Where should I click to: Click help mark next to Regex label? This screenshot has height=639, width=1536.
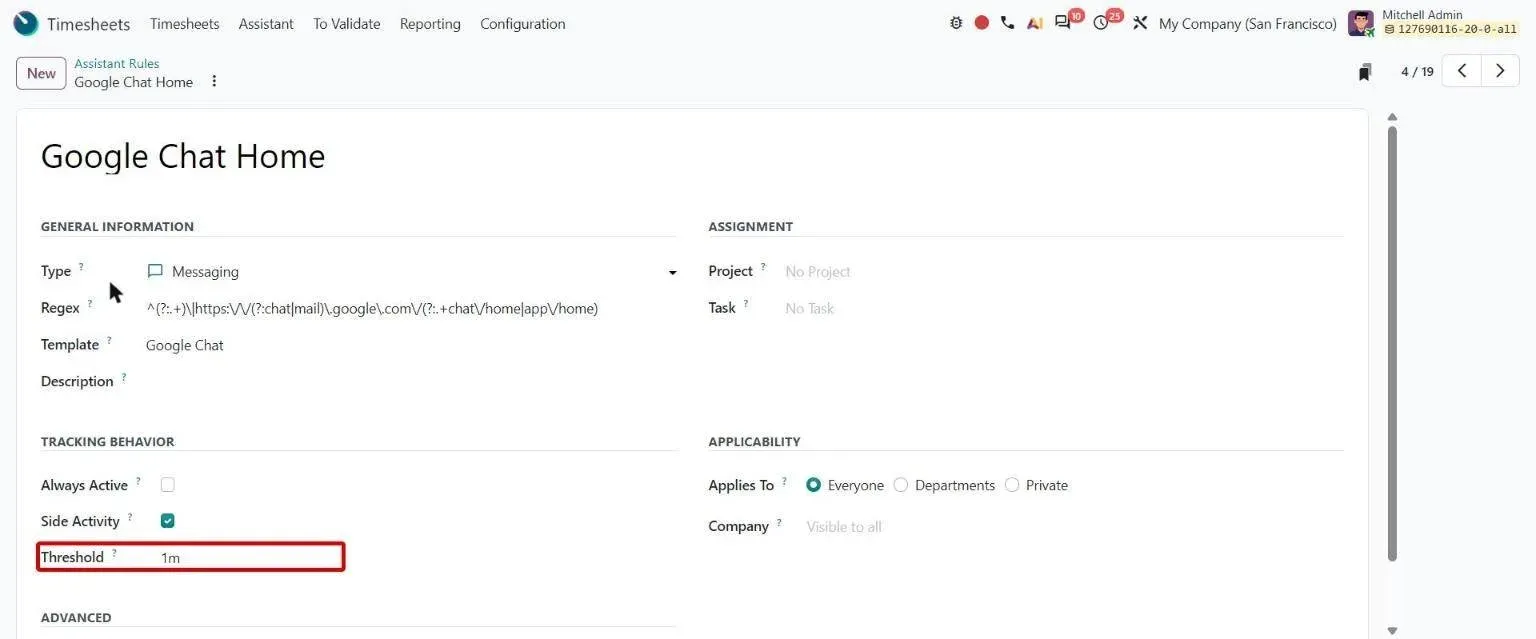(x=90, y=304)
